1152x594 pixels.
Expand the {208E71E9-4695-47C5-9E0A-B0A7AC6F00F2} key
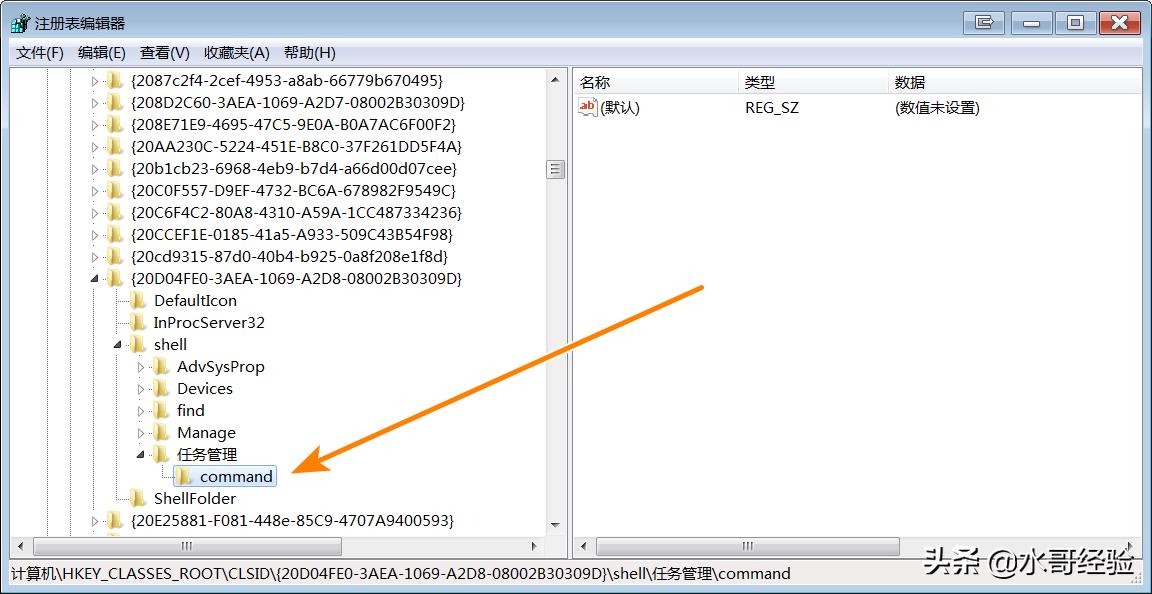click(94, 125)
